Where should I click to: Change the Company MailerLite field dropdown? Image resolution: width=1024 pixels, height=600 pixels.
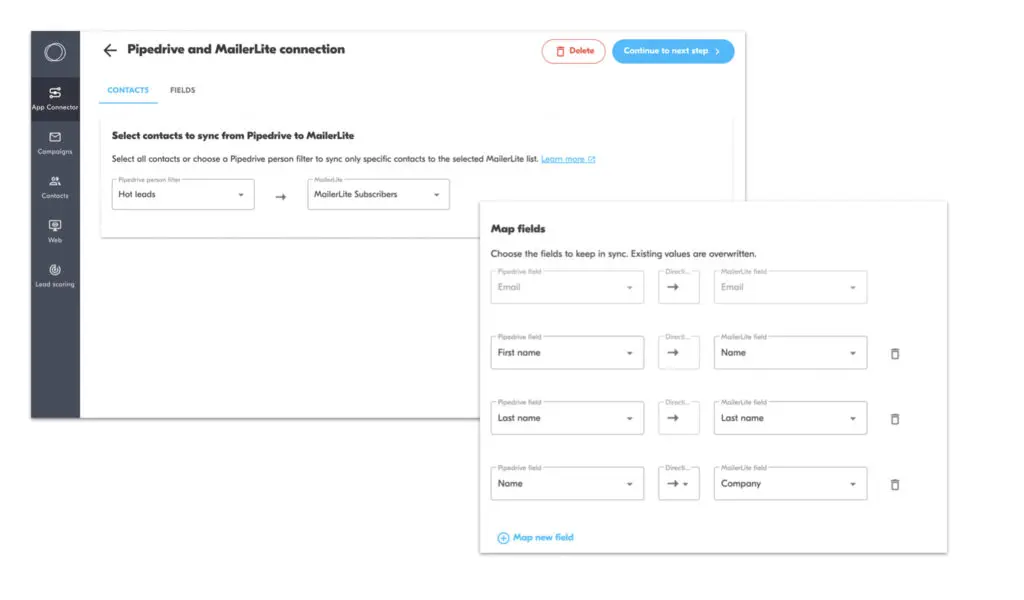pyautogui.click(x=789, y=484)
